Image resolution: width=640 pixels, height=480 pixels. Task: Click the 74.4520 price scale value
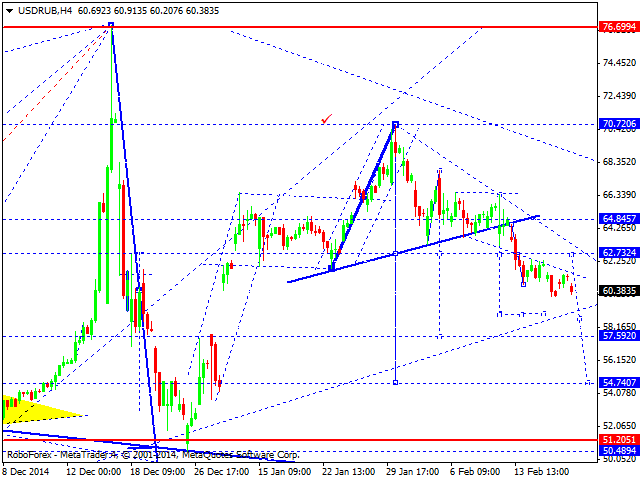point(619,63)
